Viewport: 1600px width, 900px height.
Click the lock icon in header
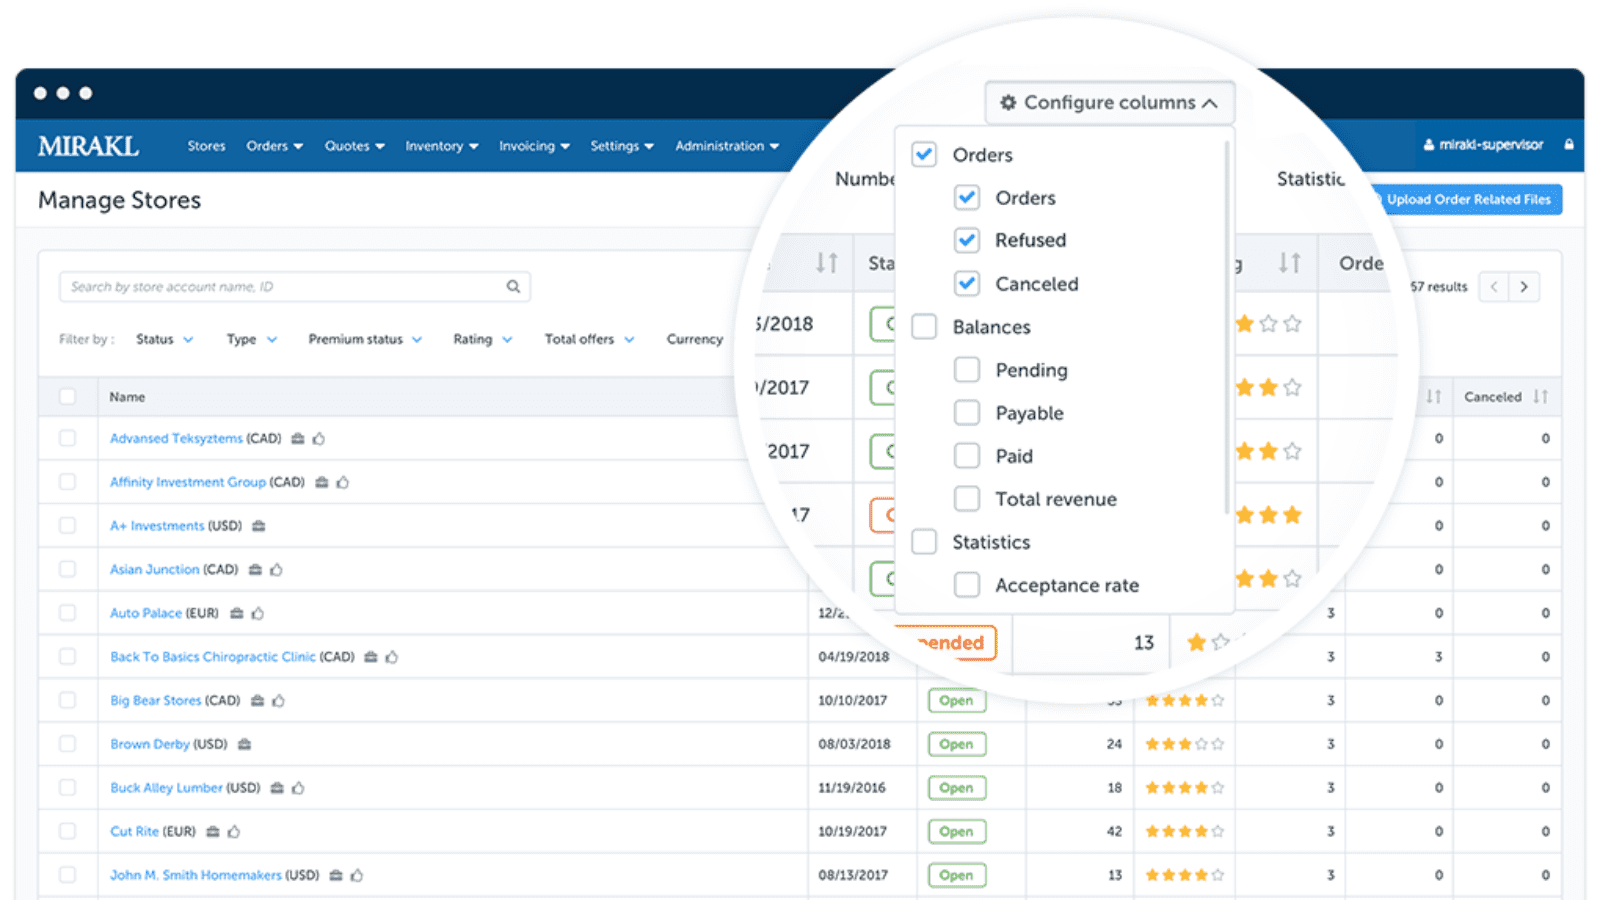1569,145
